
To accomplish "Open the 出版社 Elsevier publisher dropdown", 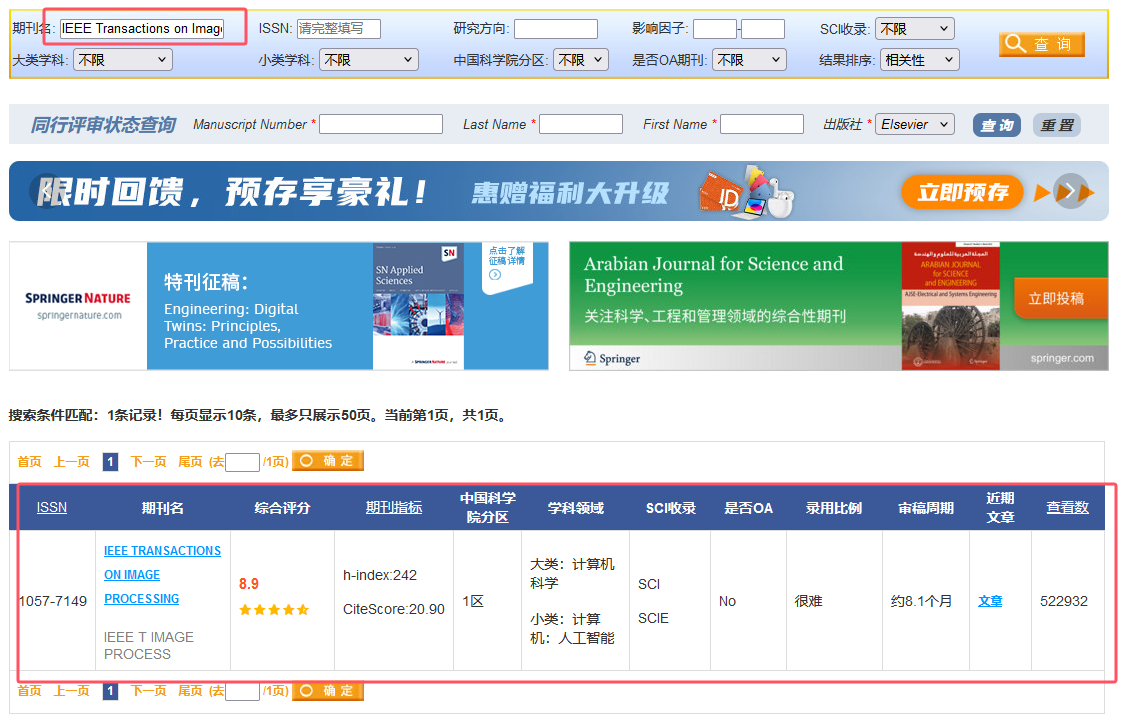I will click(x=915, y=124).
